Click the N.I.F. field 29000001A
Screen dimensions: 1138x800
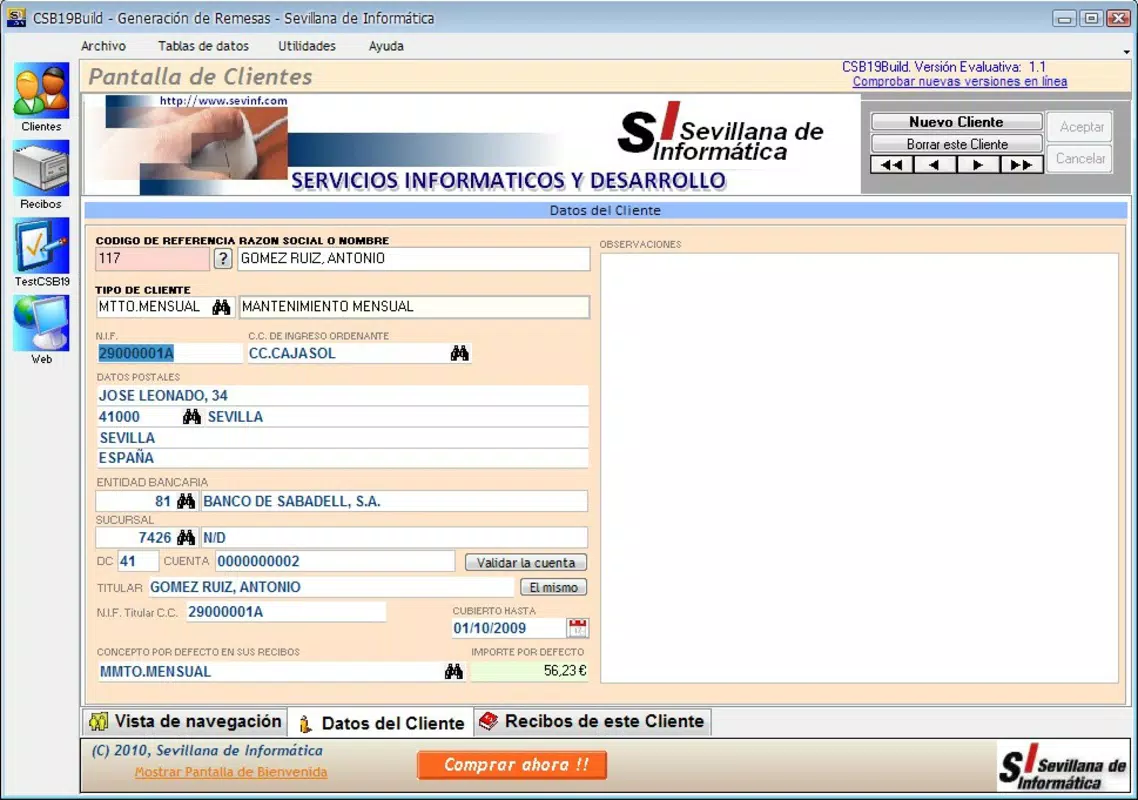point(169,354)
